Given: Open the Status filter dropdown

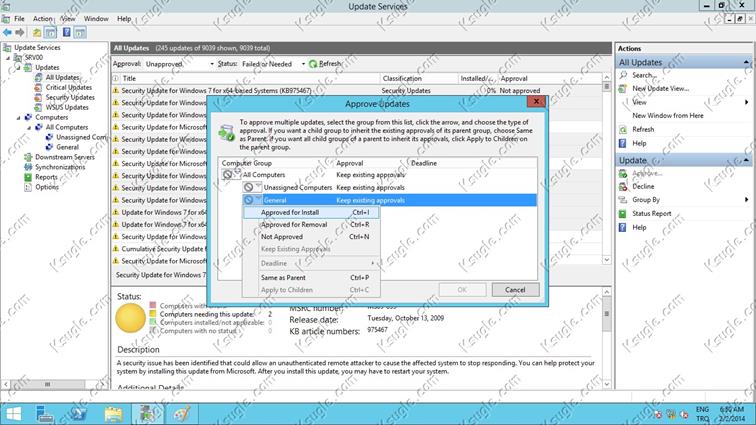Looking at the screenshot, I should 303,64.
